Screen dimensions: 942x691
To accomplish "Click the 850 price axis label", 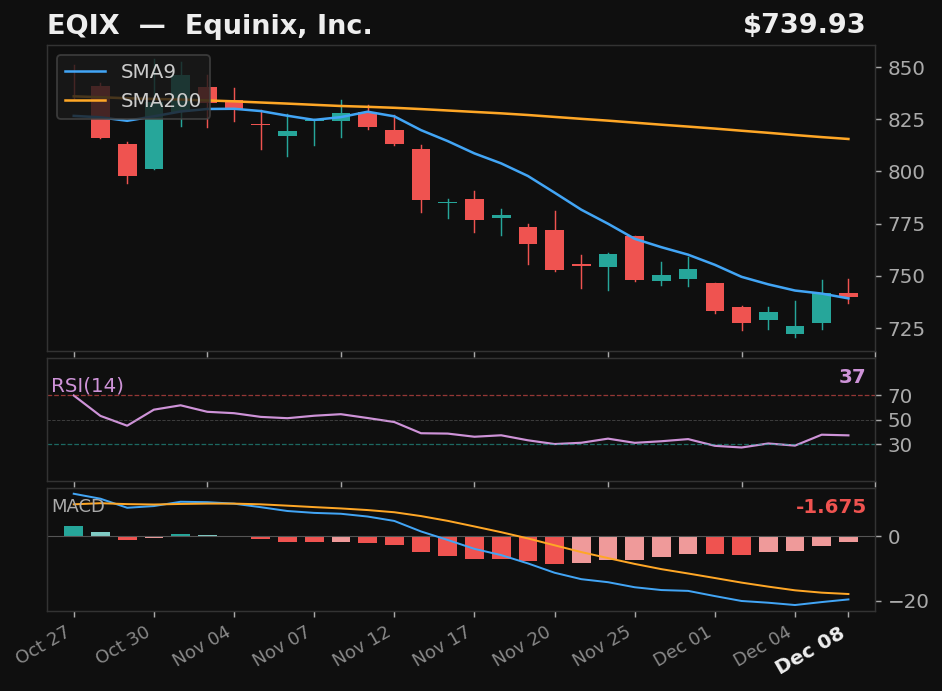I will (907, 68).
